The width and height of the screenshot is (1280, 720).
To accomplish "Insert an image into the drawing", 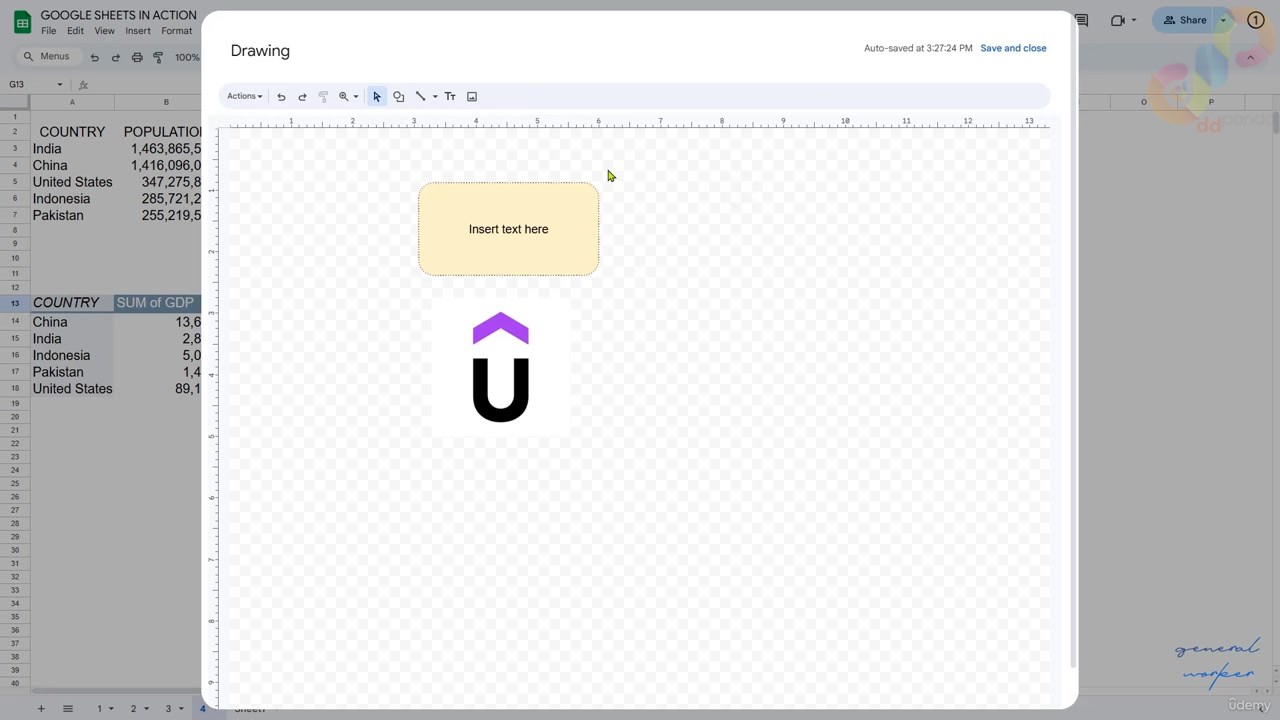I will 472,97.
